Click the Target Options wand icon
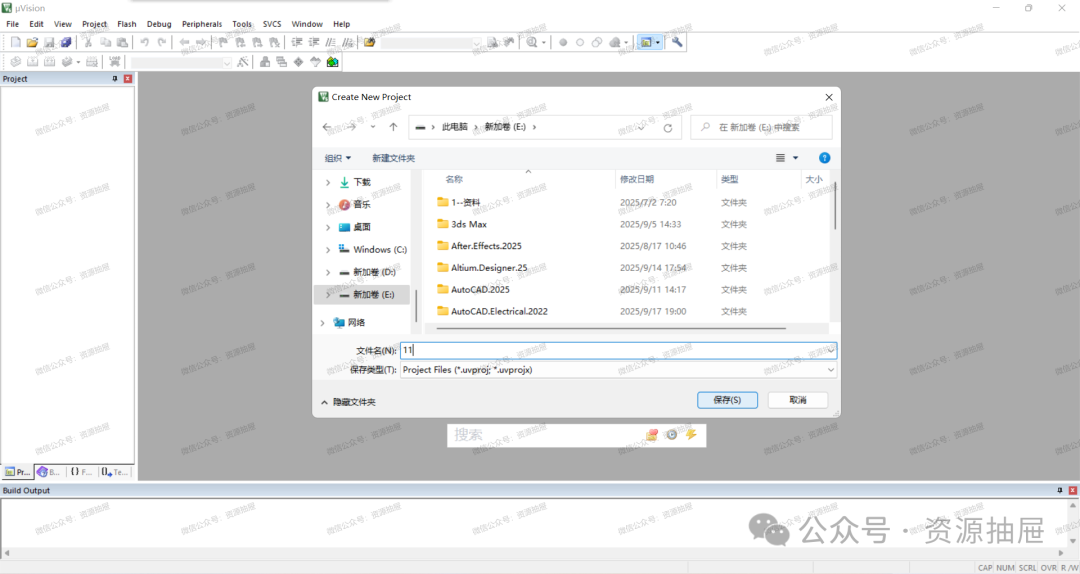The height and width of the screenshot is (574, 1080). [242, 62]
